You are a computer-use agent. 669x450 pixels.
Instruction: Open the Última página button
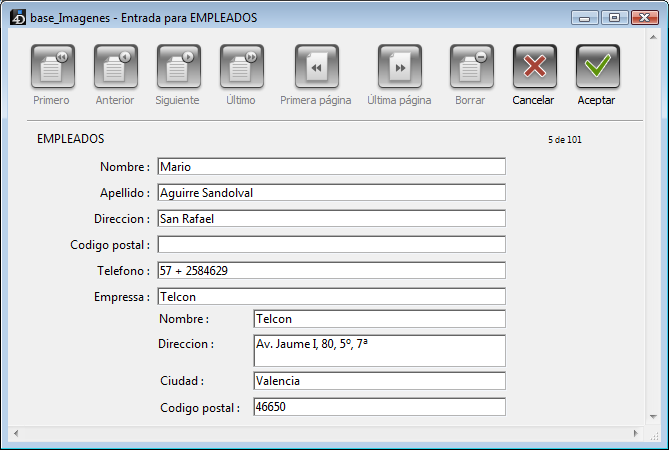pos(400,67)
